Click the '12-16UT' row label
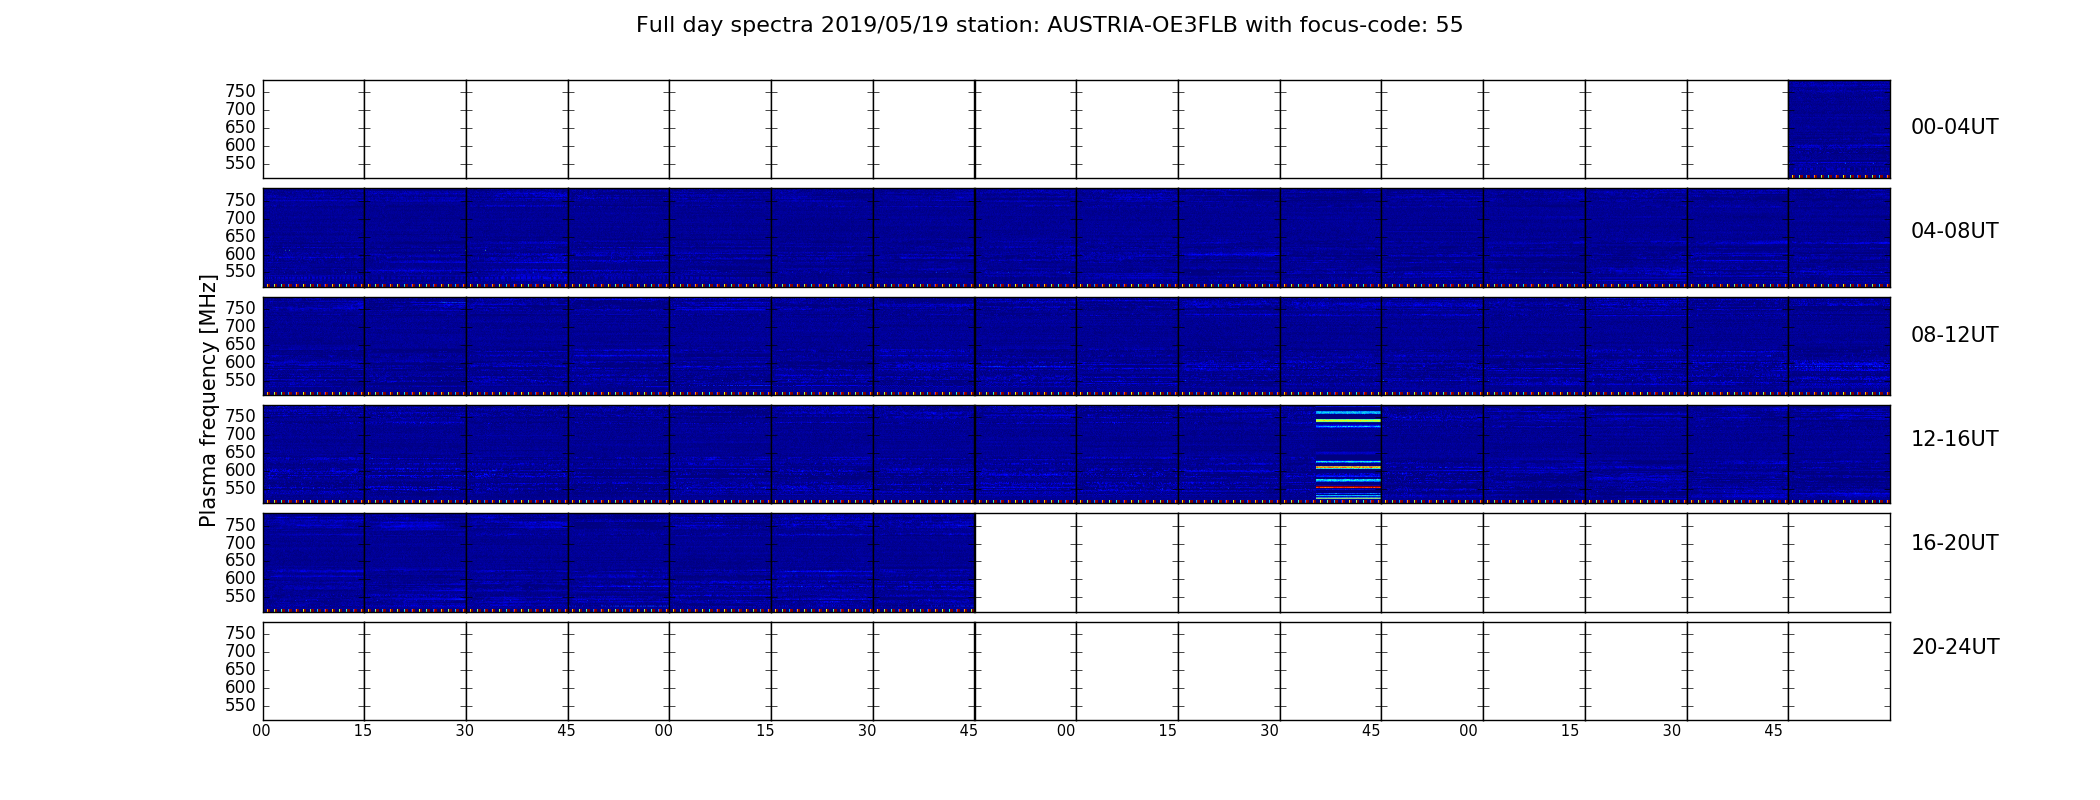This screenshot has width=2100, height=800. click(1954, 439)
